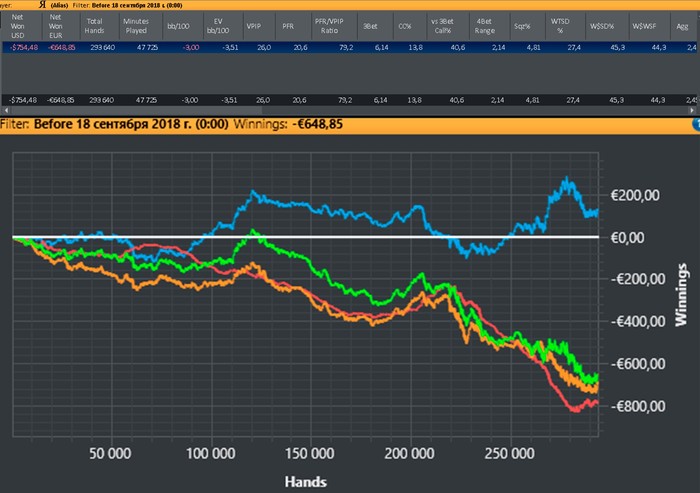Click the €200,00 axis label

(635, 195)
